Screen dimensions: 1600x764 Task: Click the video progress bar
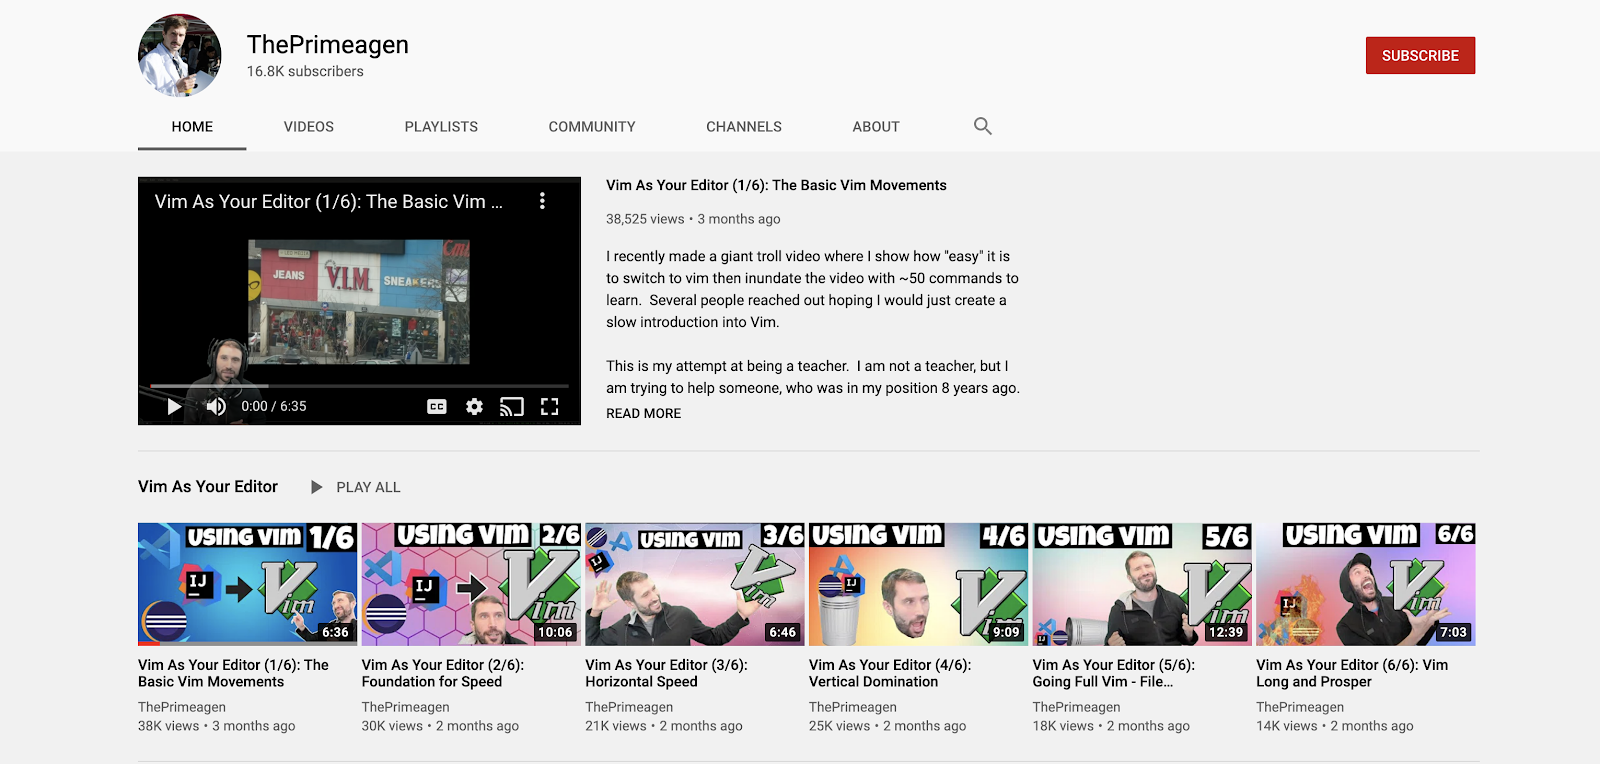click(359, 385)
